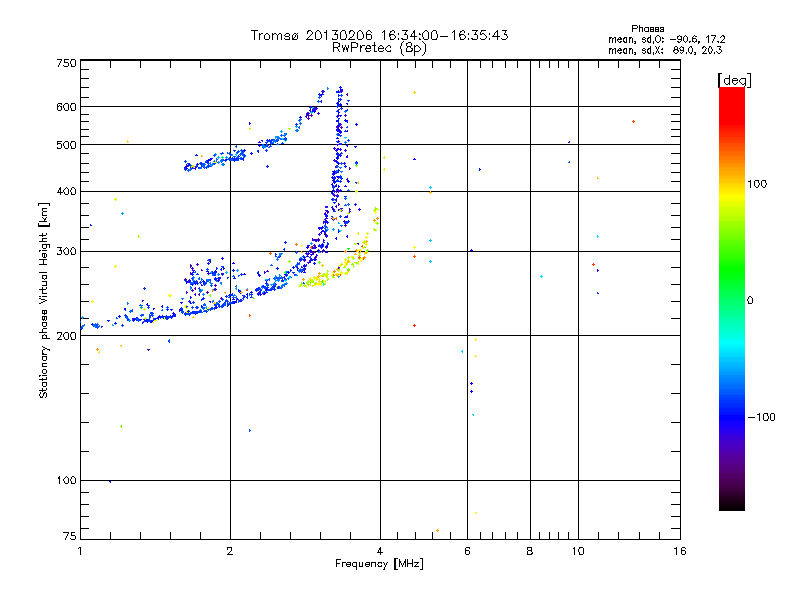Screen dimensions: 800x600
Task: Select the 'mean, sd,X: 89.0, 20.3' line
Action: [665, 50]
